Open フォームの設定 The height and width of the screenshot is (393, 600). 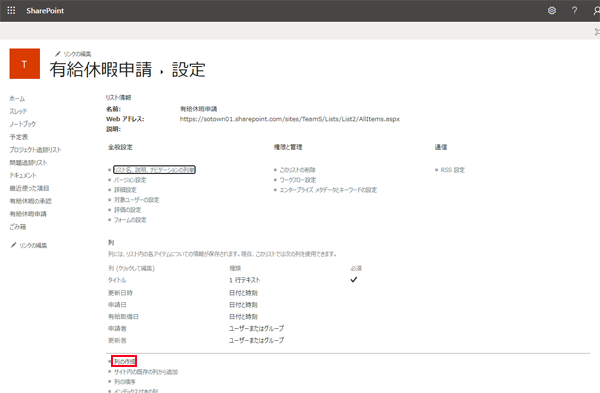point(130,220)
